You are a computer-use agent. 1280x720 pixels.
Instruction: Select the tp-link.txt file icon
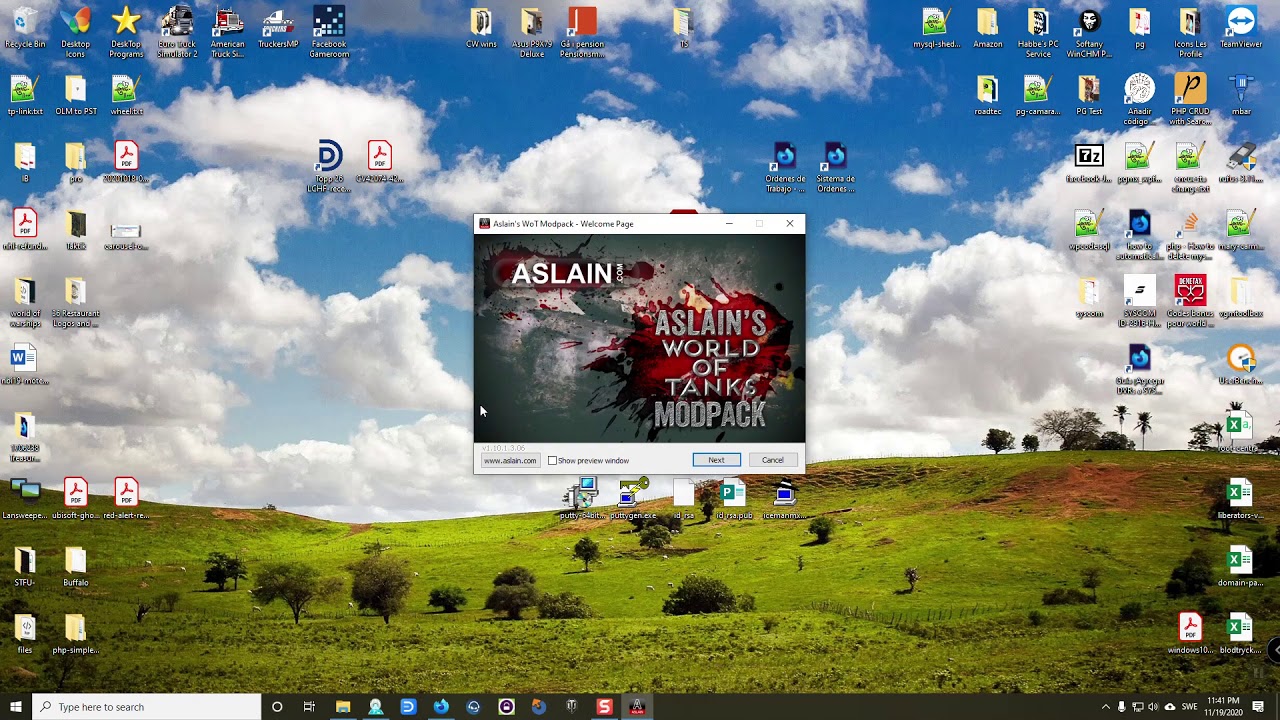tap(24, 95)
